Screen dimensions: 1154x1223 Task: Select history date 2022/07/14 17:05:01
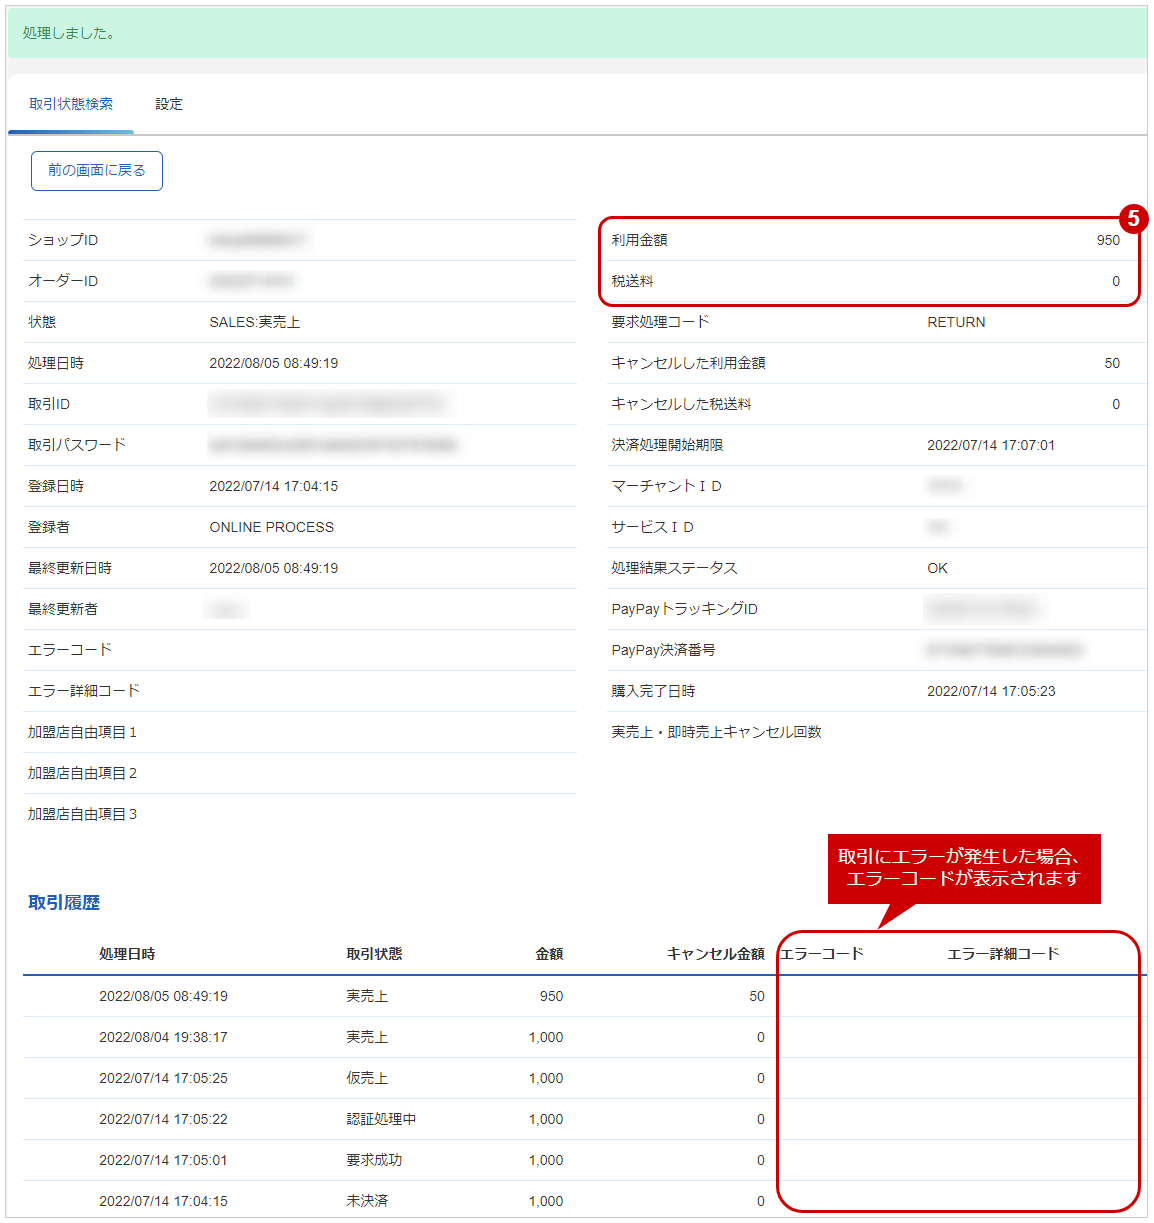163,1160
